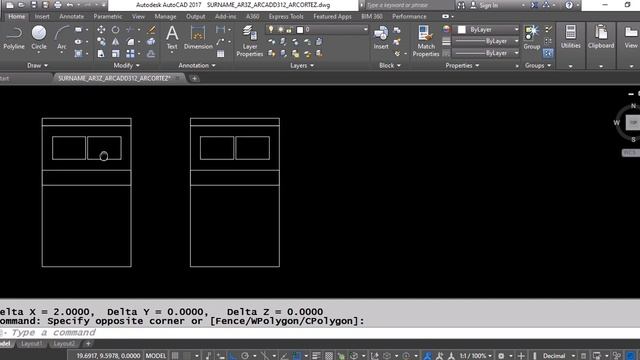640x360 pixels.
Task: Select the Polyline tool
Action: (x=14, y=38)
